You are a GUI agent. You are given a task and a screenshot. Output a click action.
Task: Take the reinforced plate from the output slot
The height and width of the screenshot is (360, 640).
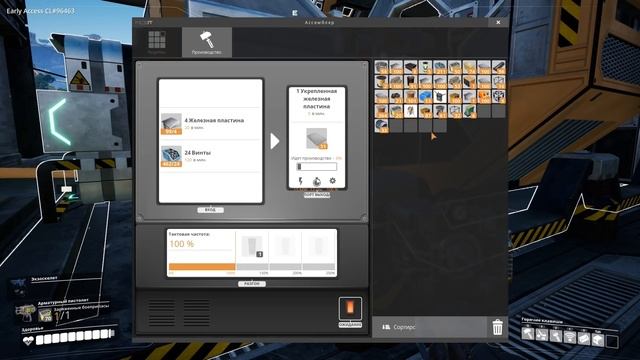(x=317, y=138)
